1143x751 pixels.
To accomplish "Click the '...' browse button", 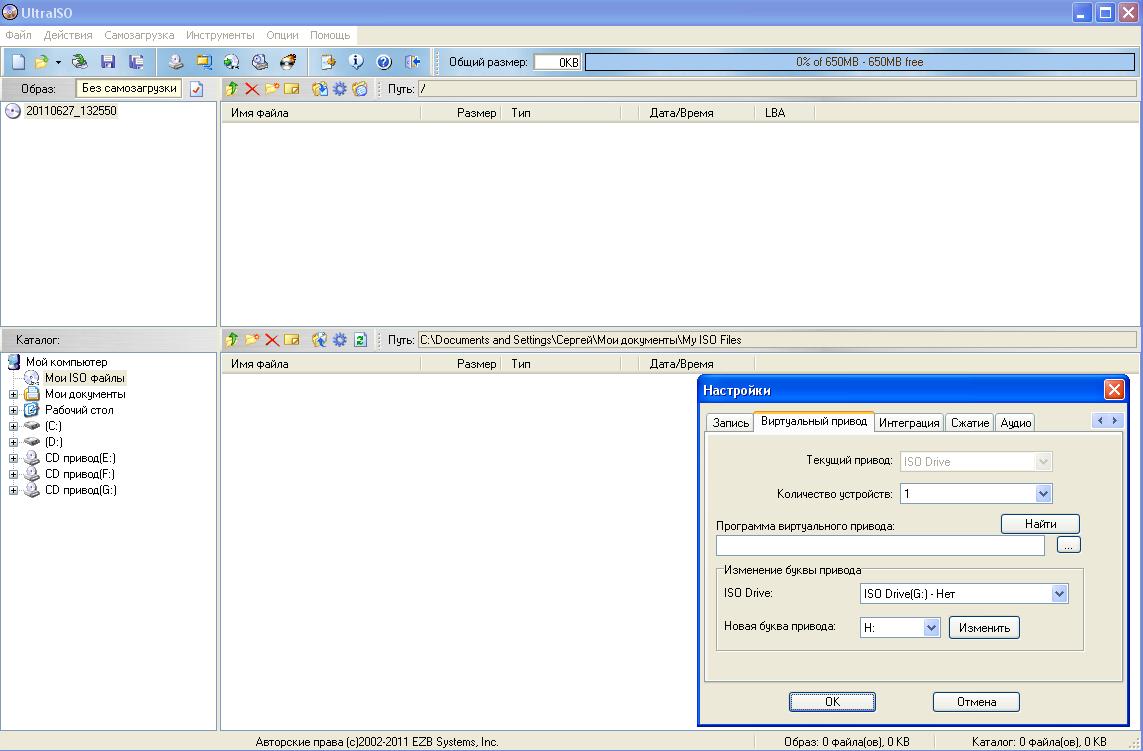I will click(x=1069, y=545).
